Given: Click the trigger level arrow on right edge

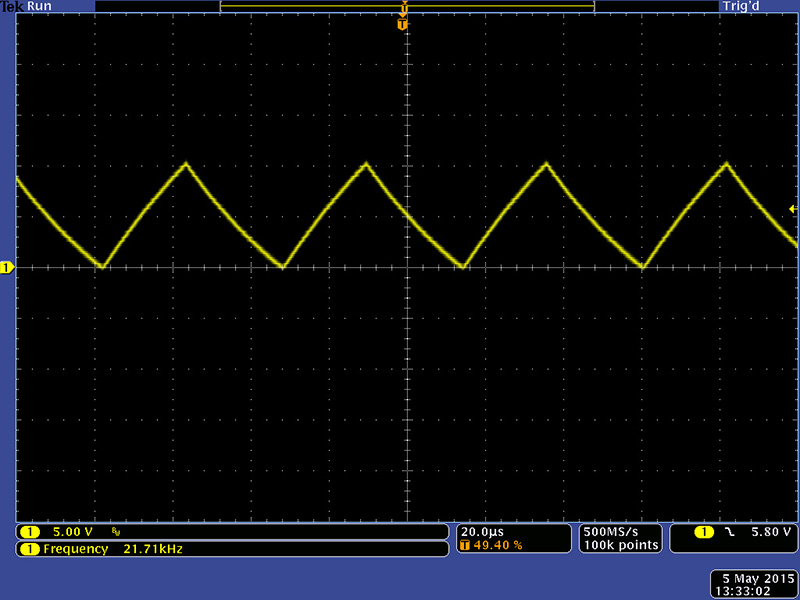Looking at the screenshot, I should 793,208.
